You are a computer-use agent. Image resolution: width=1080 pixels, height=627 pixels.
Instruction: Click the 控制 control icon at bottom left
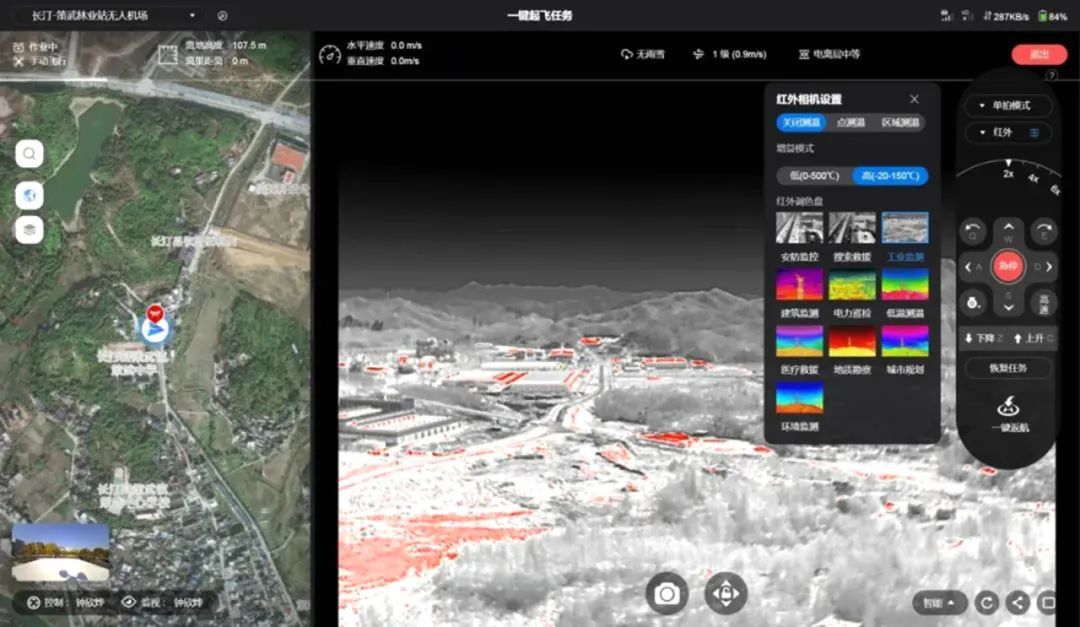coord(33,603)
